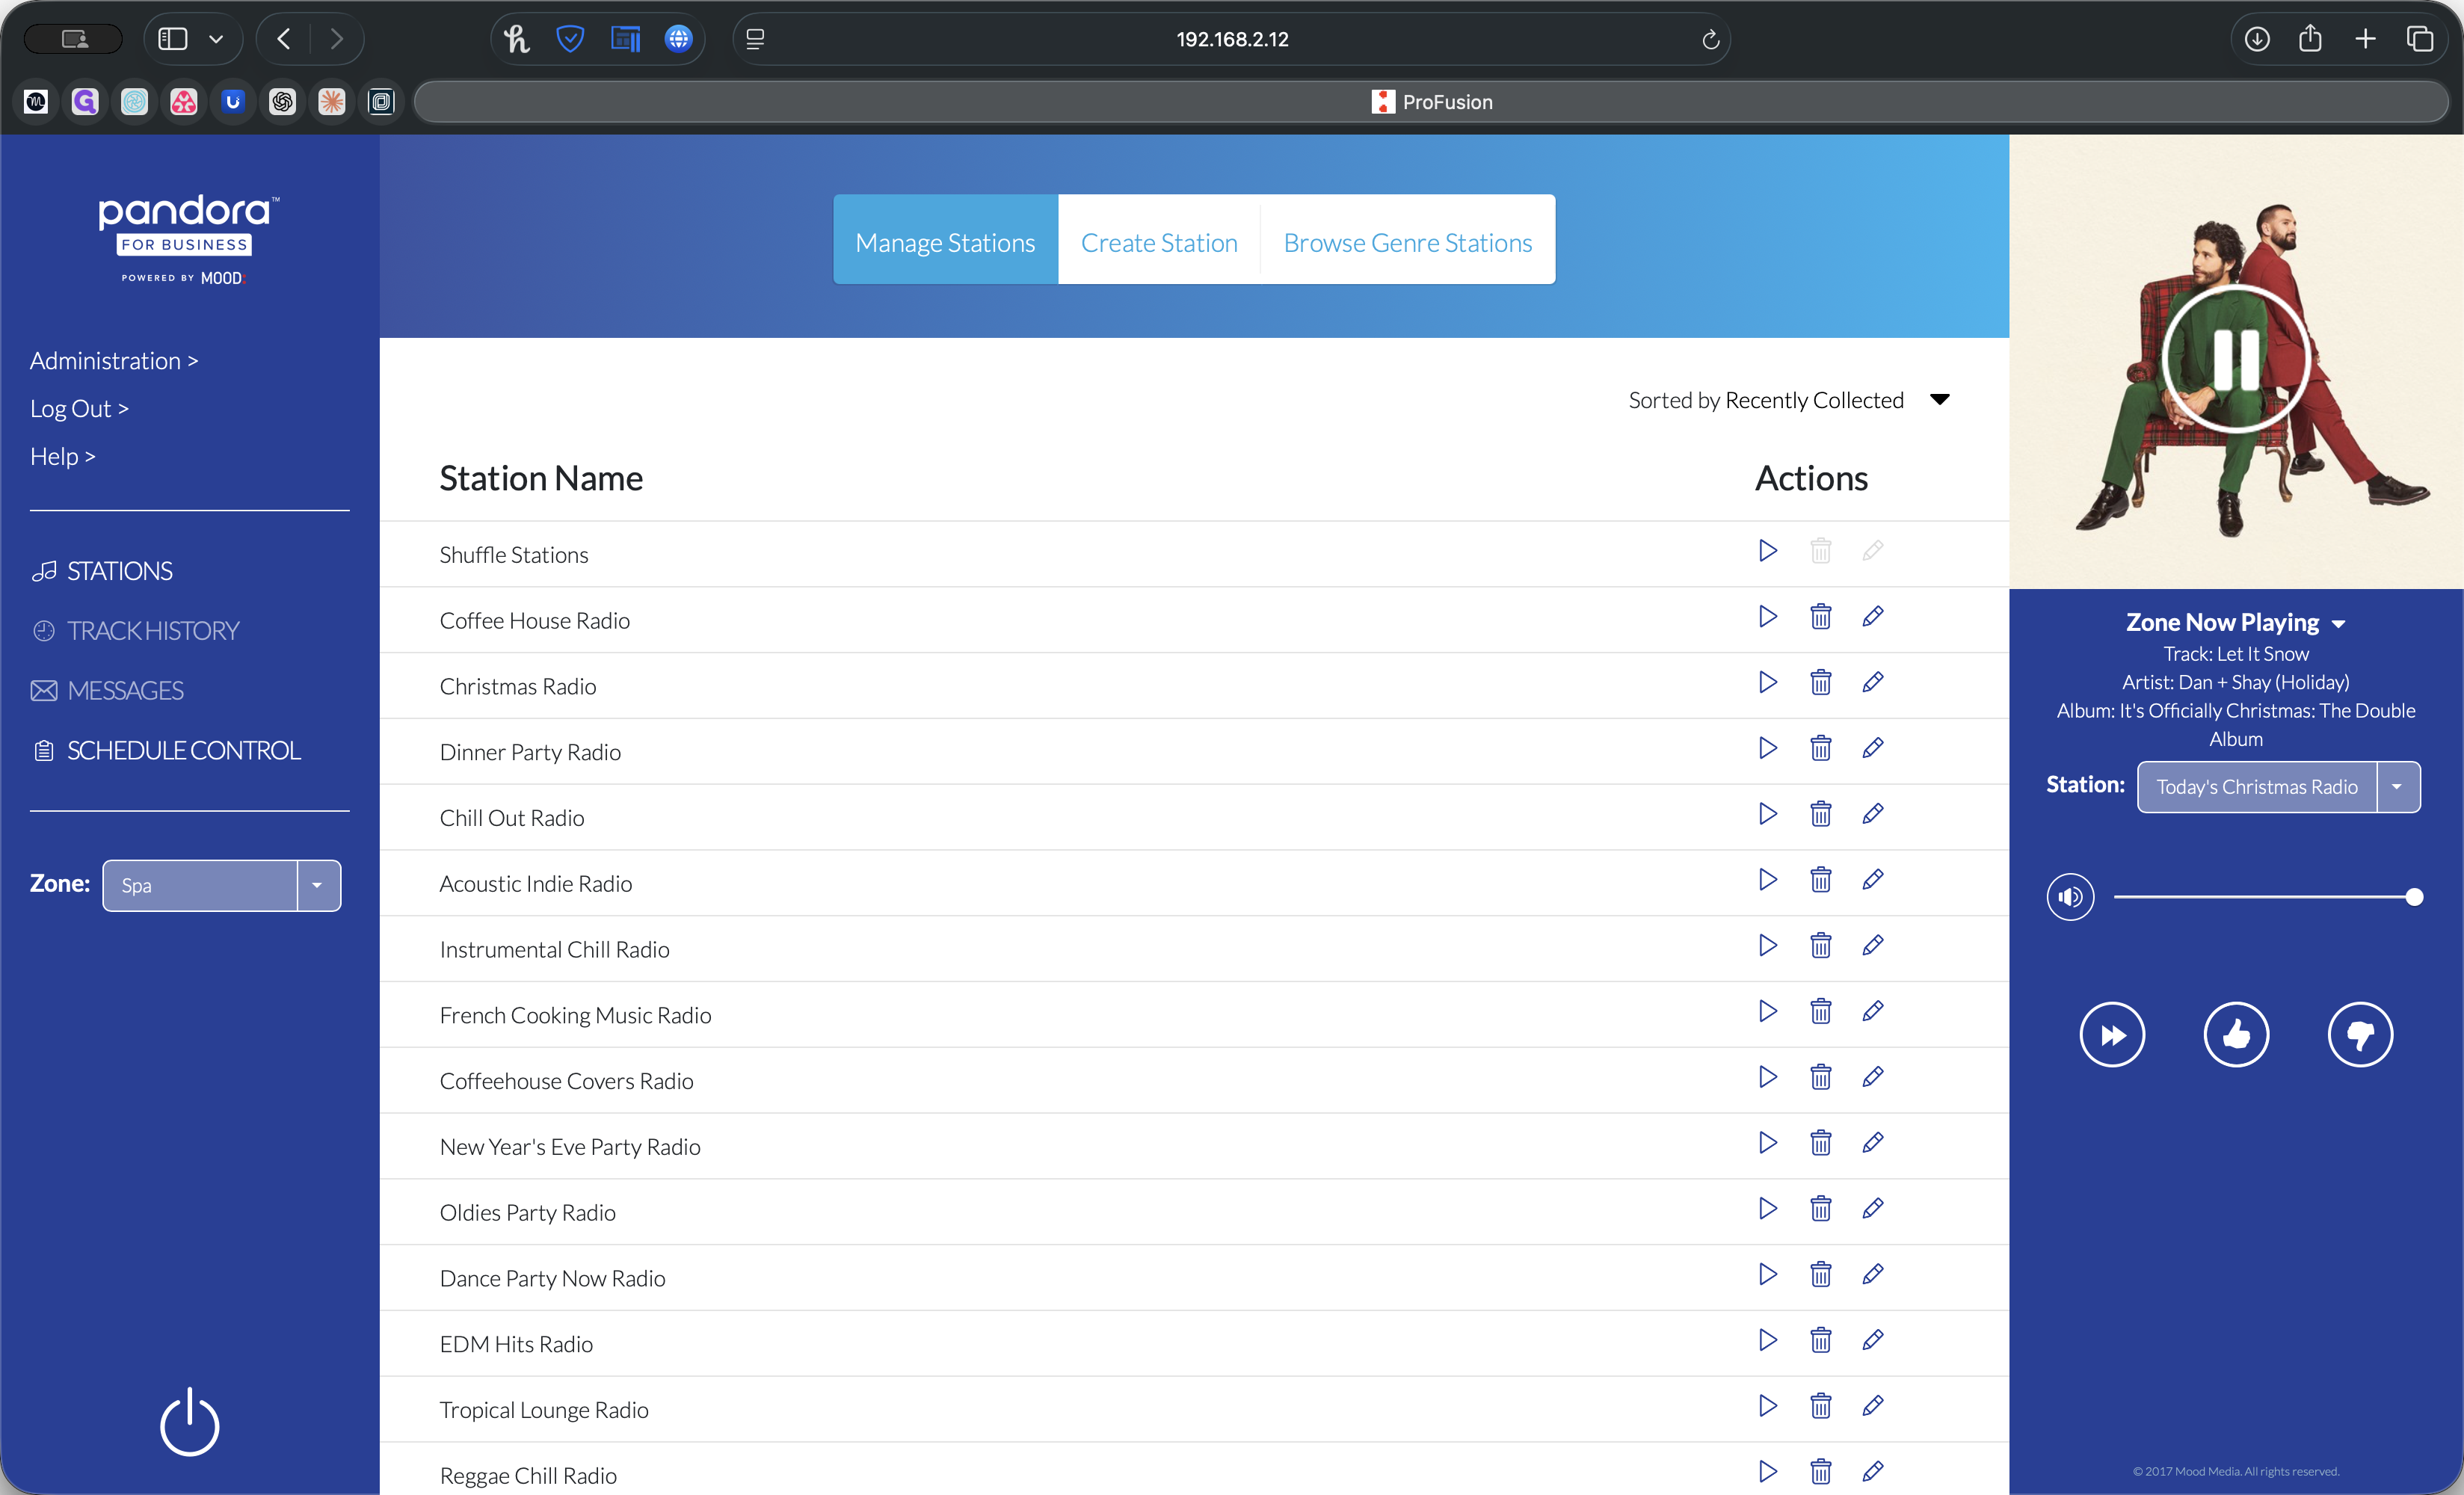Delete the Acoustic Indie Radio station
Screen dimensions: 2464x1495
(1820, 880)
